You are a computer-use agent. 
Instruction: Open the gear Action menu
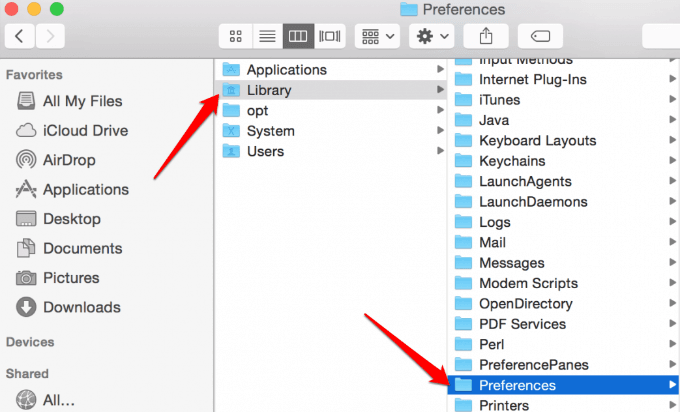pyautogui.click(x=432, y=36)
